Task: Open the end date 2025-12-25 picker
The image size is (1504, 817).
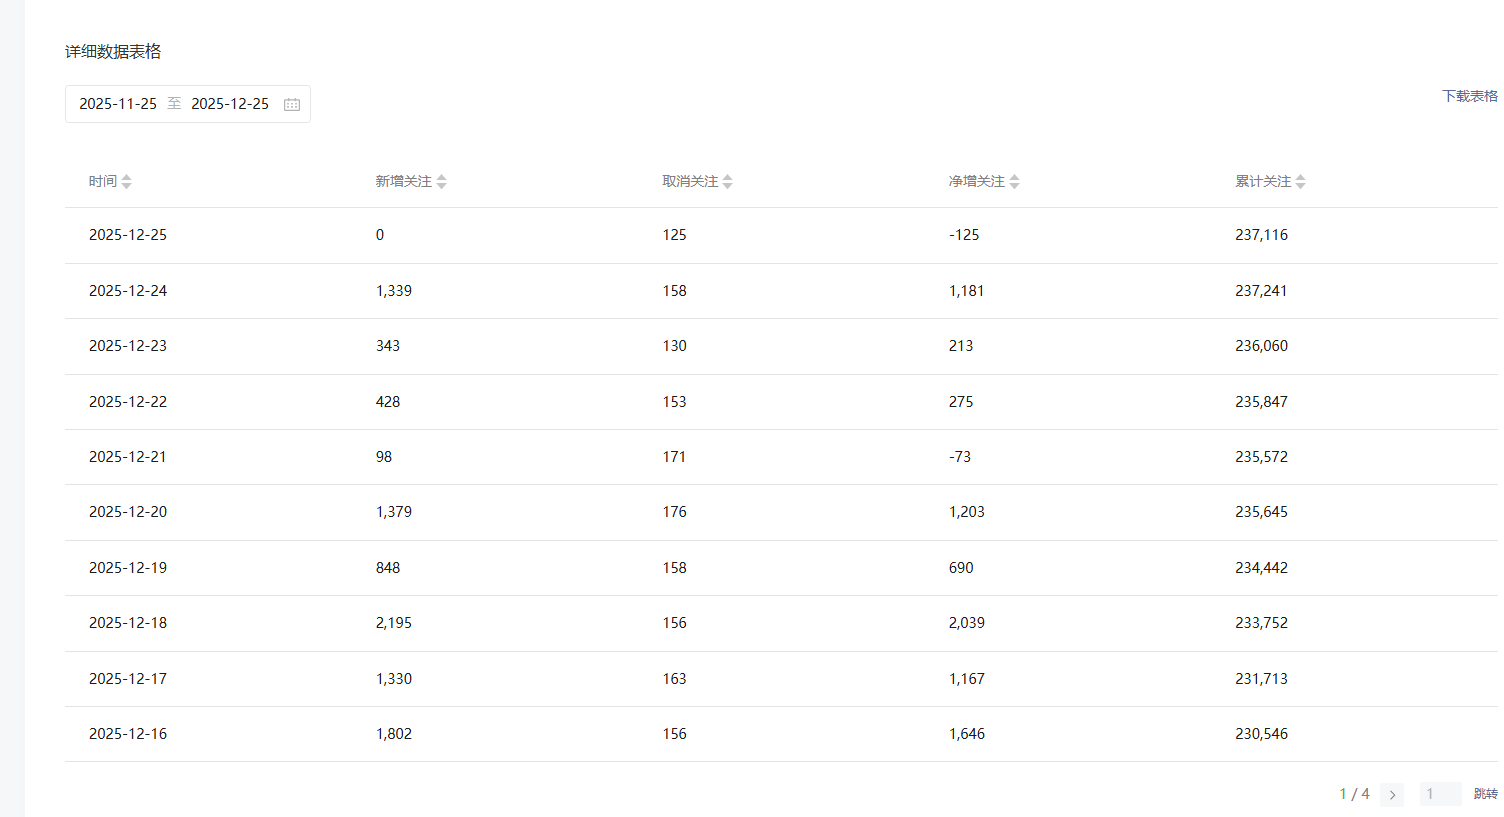Action: tap(230, 104)
